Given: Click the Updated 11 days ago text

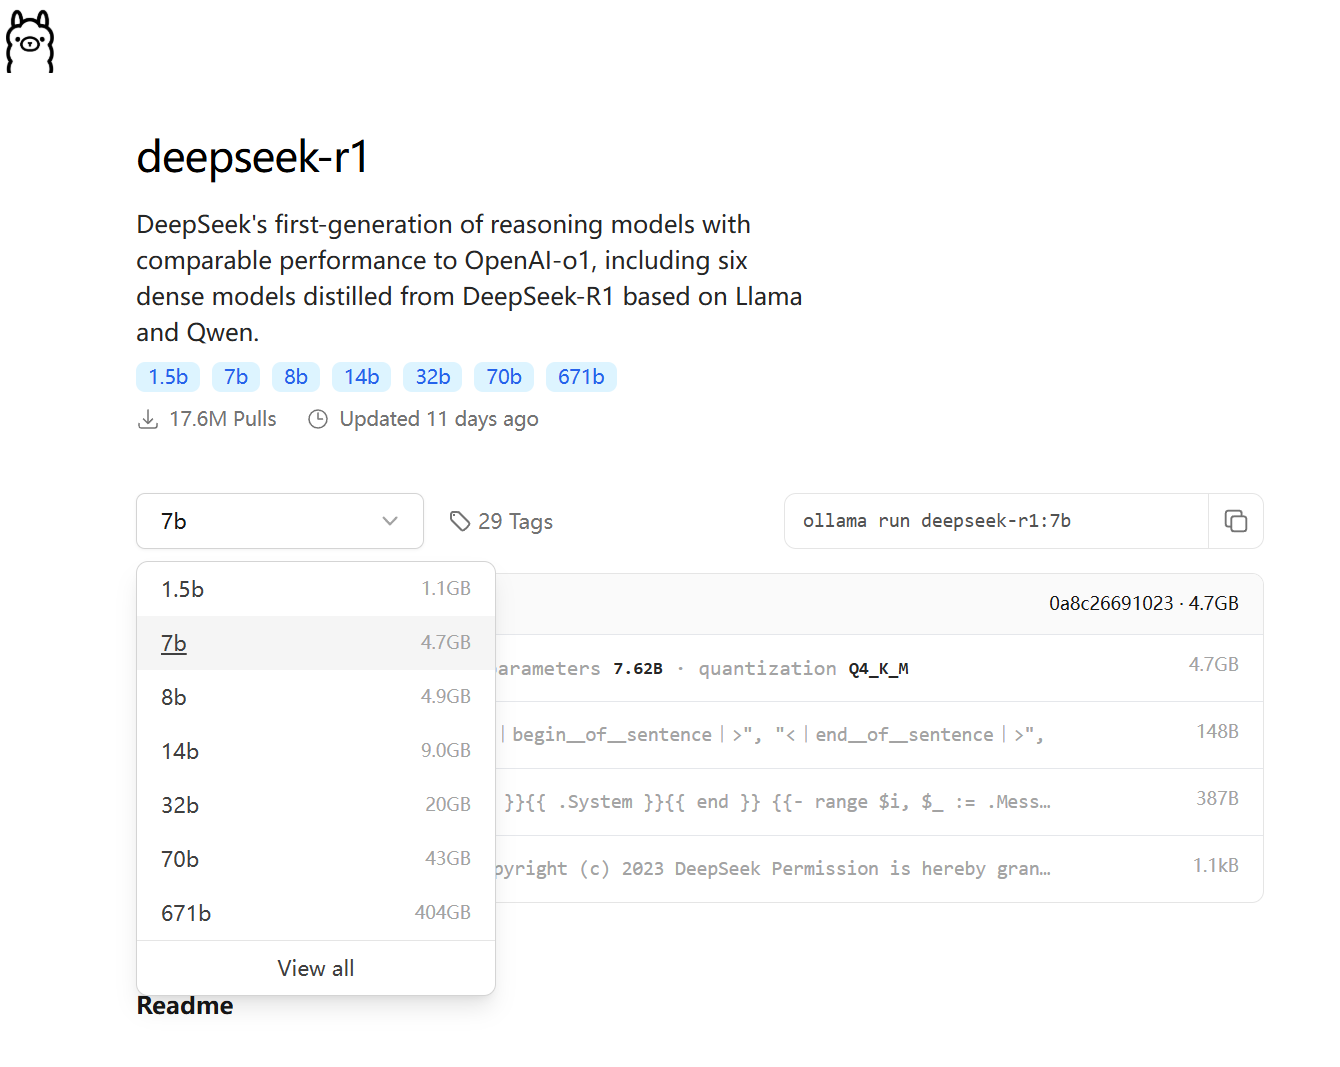Looking at the screenshot, I should pos(439,419).
